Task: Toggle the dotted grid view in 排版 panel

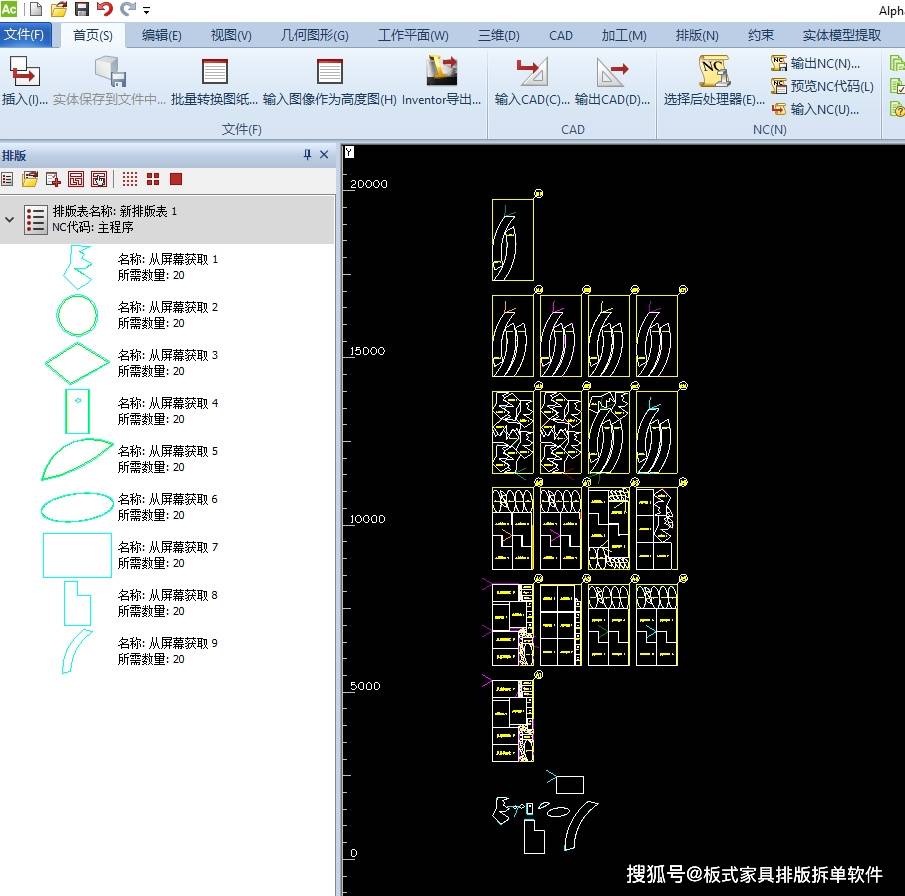Action: (130, 179)
